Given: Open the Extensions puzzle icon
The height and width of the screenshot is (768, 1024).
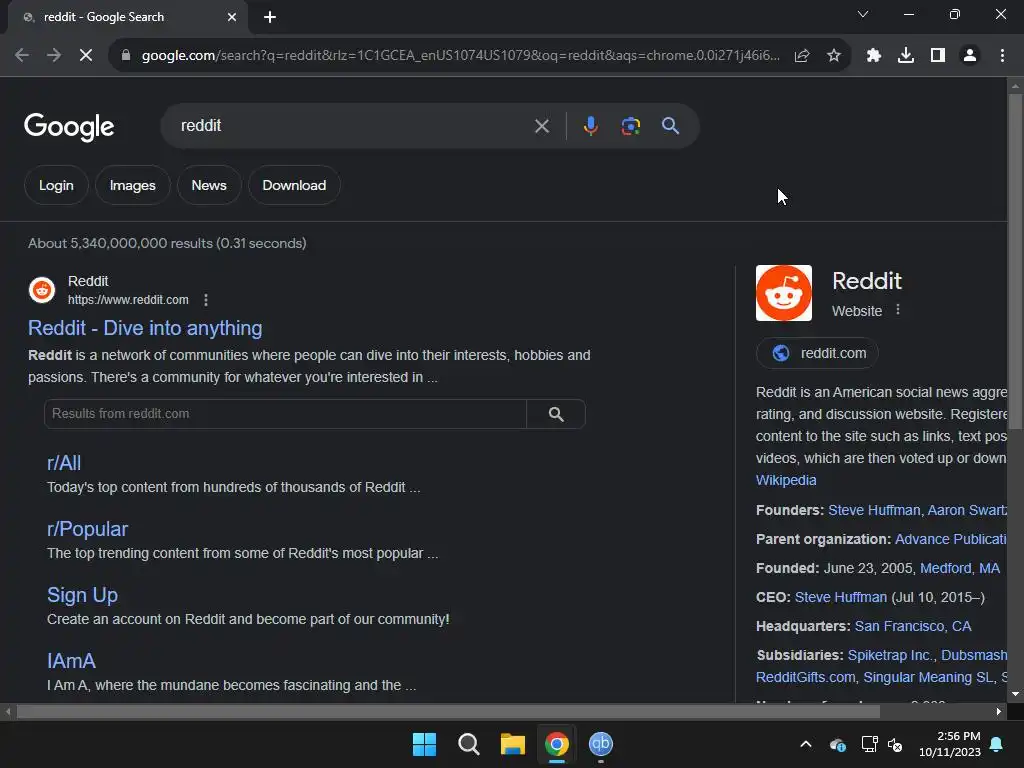Looking at the screenshot, I should (x=874, y=56).
